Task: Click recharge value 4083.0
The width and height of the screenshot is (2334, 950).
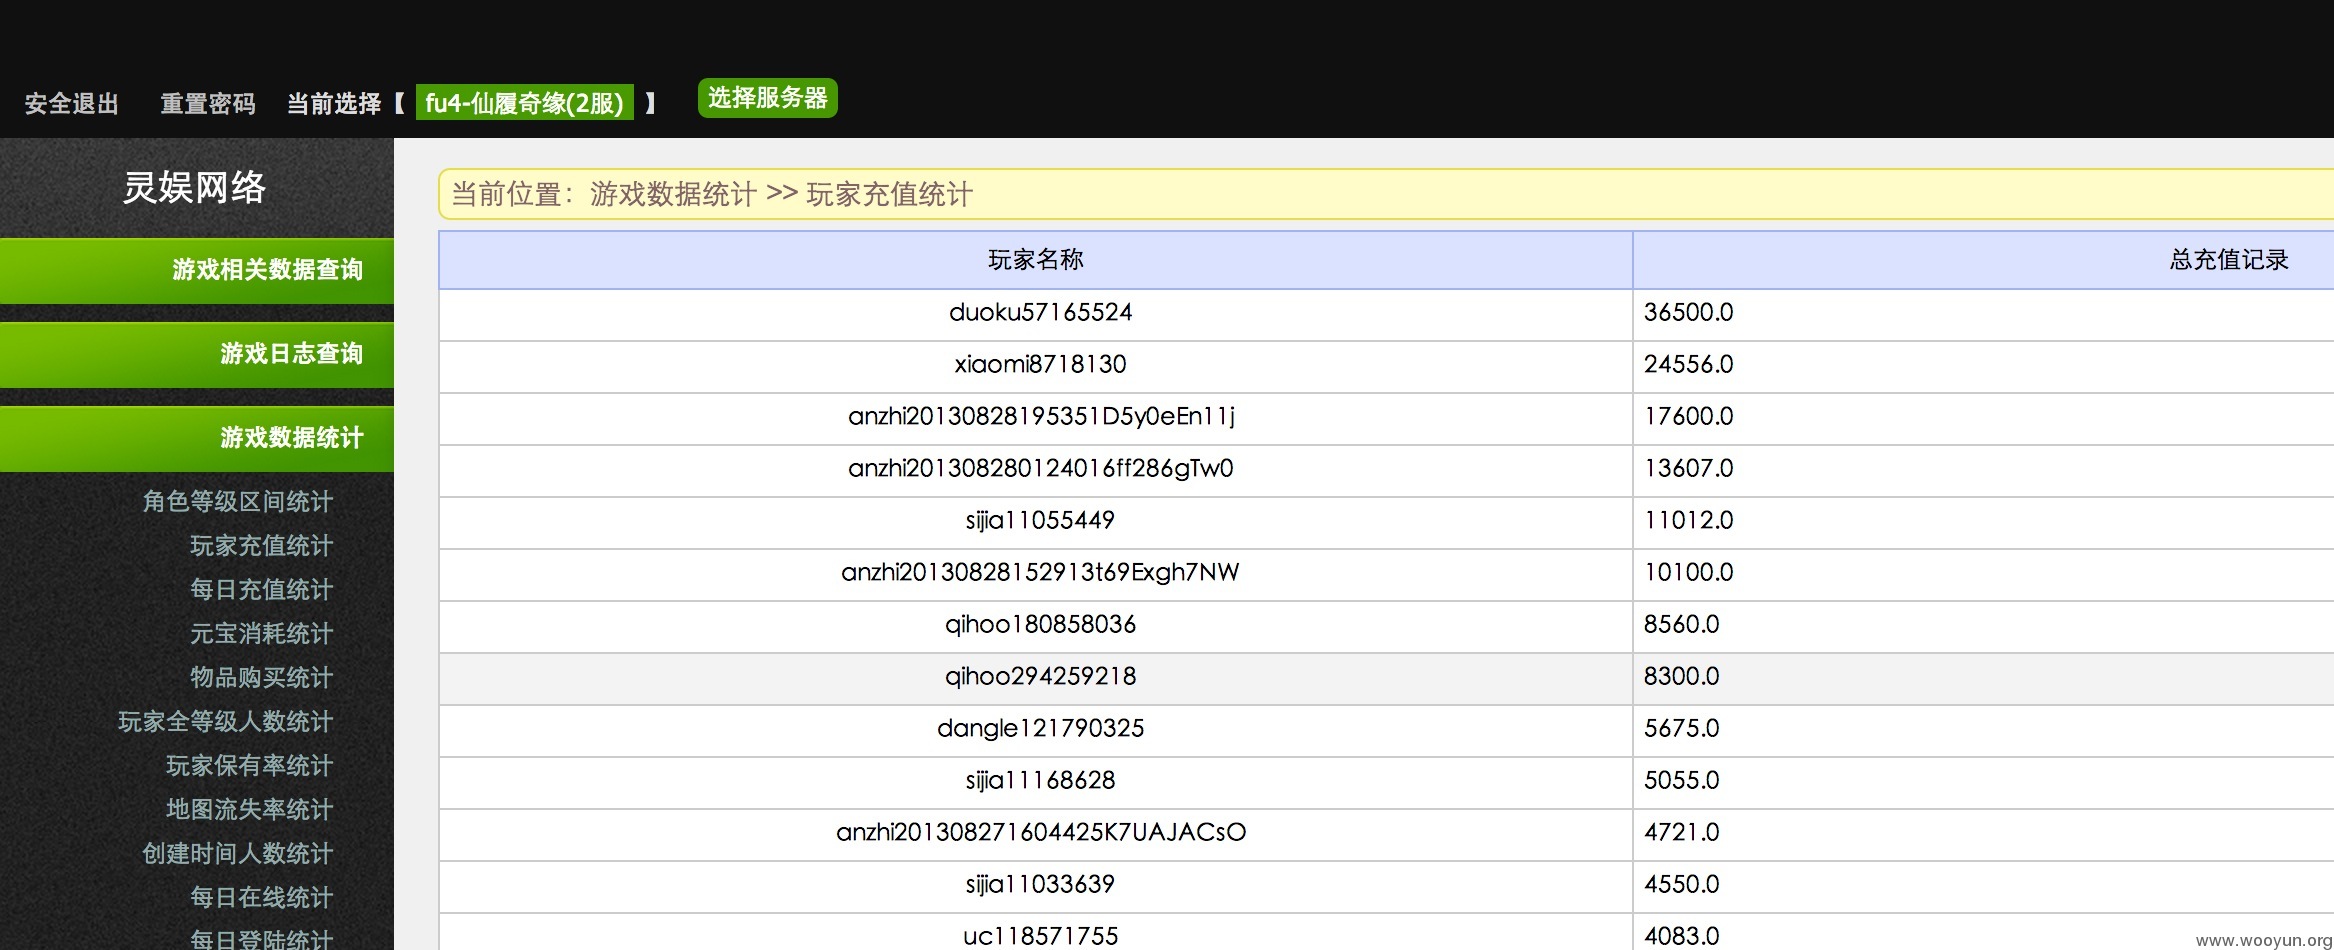Action: point(1681,936)
